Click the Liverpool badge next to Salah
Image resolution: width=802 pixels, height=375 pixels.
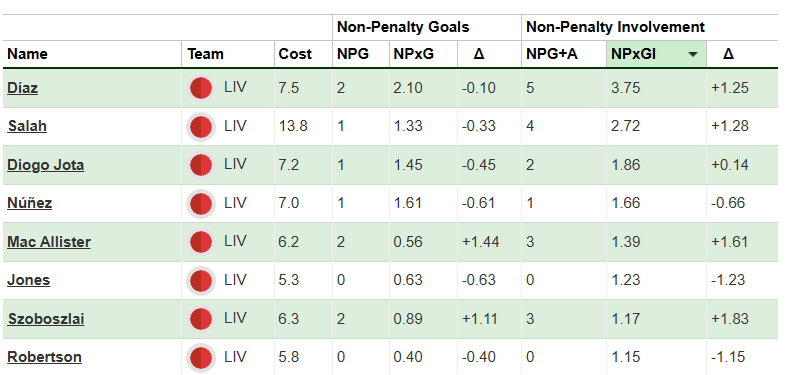[200, 126]
